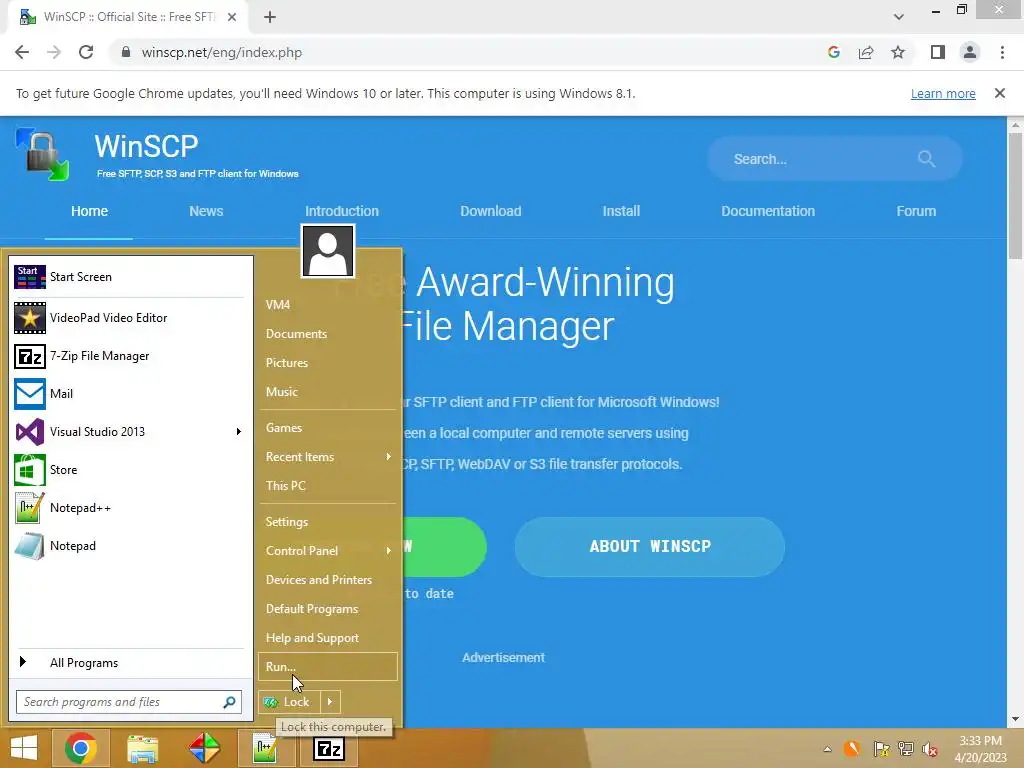Click the Windows Start button
This screenshot has height=768, width=1024.
[24, 748]
